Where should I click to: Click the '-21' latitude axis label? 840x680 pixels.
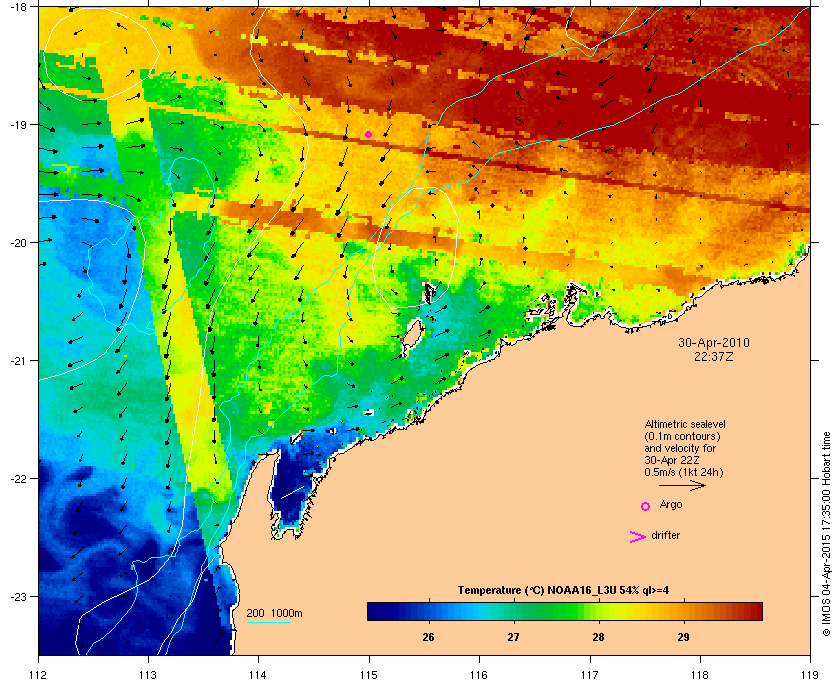pyautogui.click(x=18, y=360)
